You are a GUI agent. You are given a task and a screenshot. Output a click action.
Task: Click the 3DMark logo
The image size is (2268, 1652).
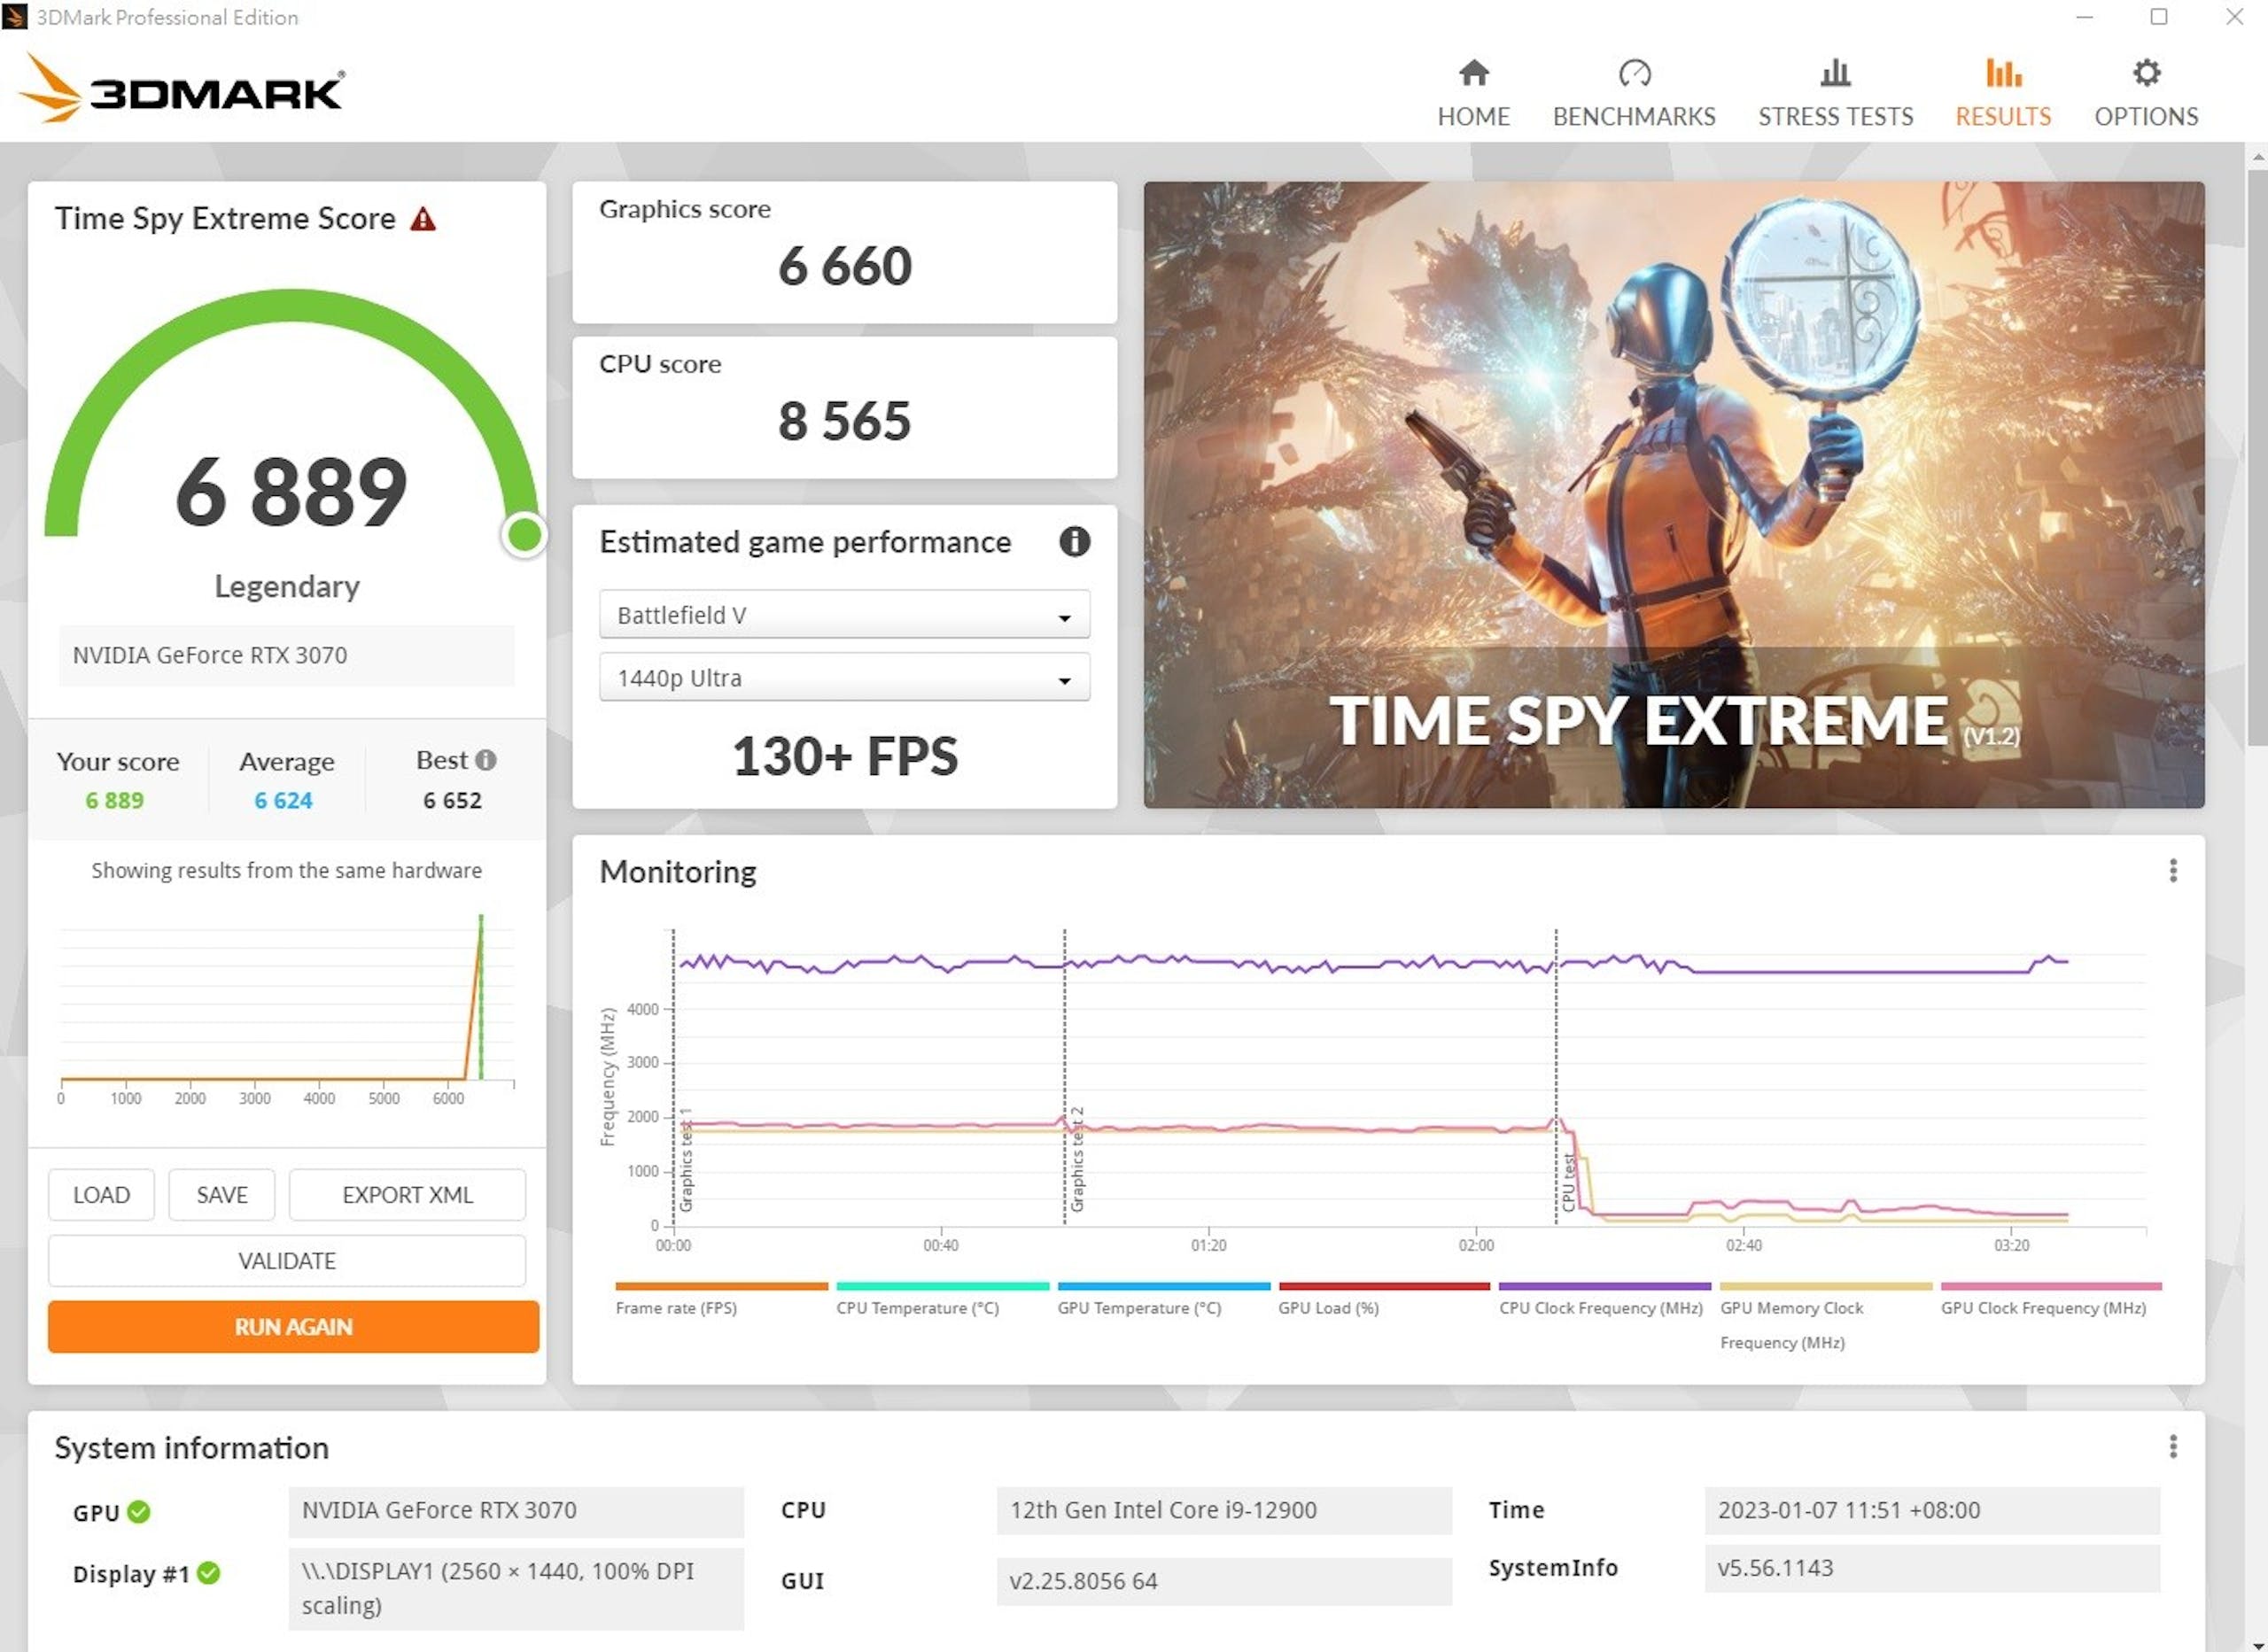coord(182,89)
